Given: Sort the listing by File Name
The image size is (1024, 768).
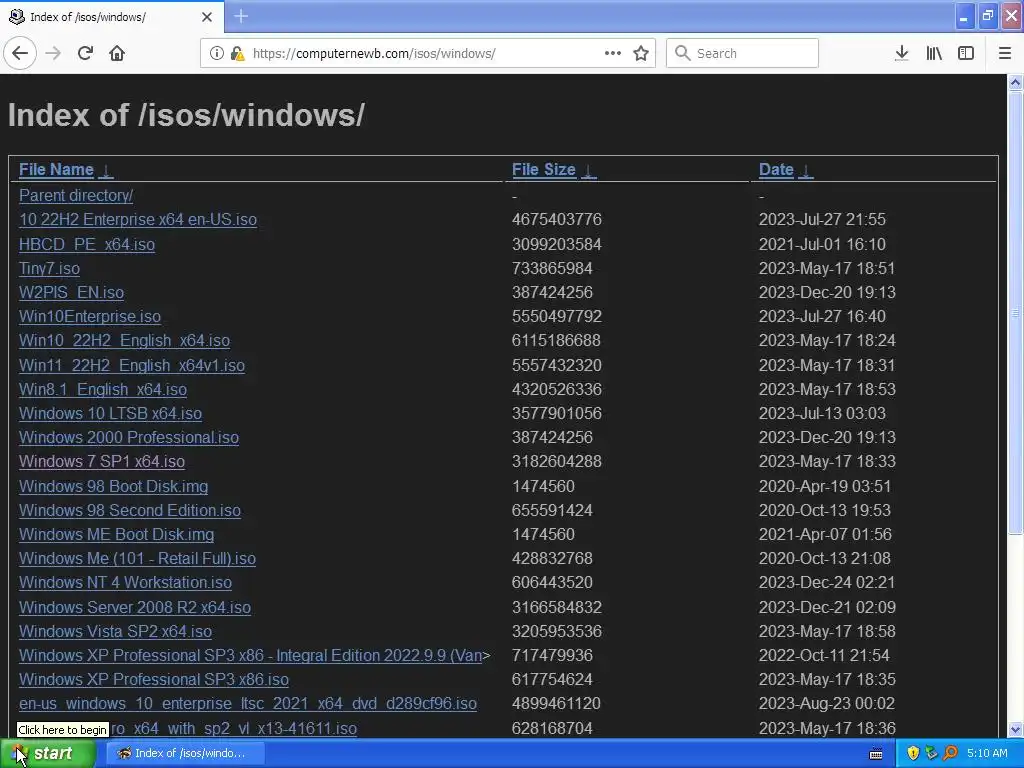Looking at the screenshot, I should click(x=56, y=170).
